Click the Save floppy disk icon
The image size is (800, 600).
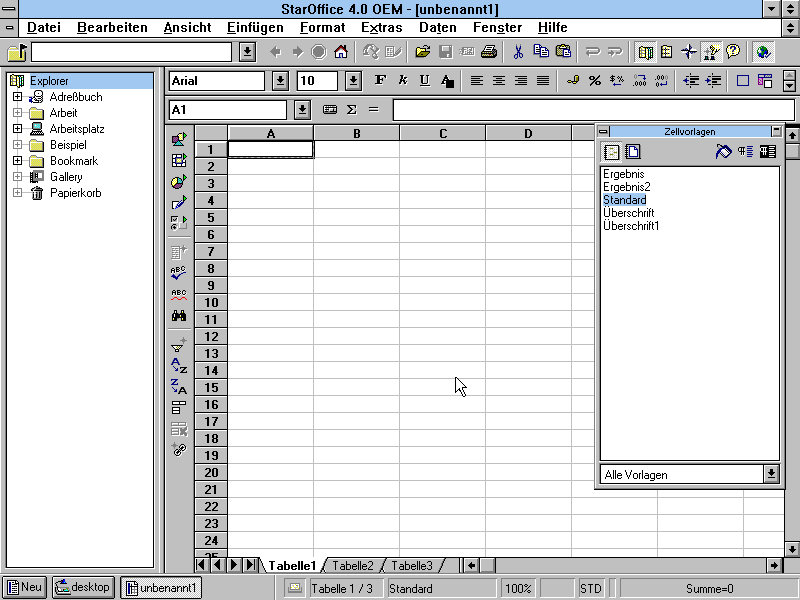[445, 52]
